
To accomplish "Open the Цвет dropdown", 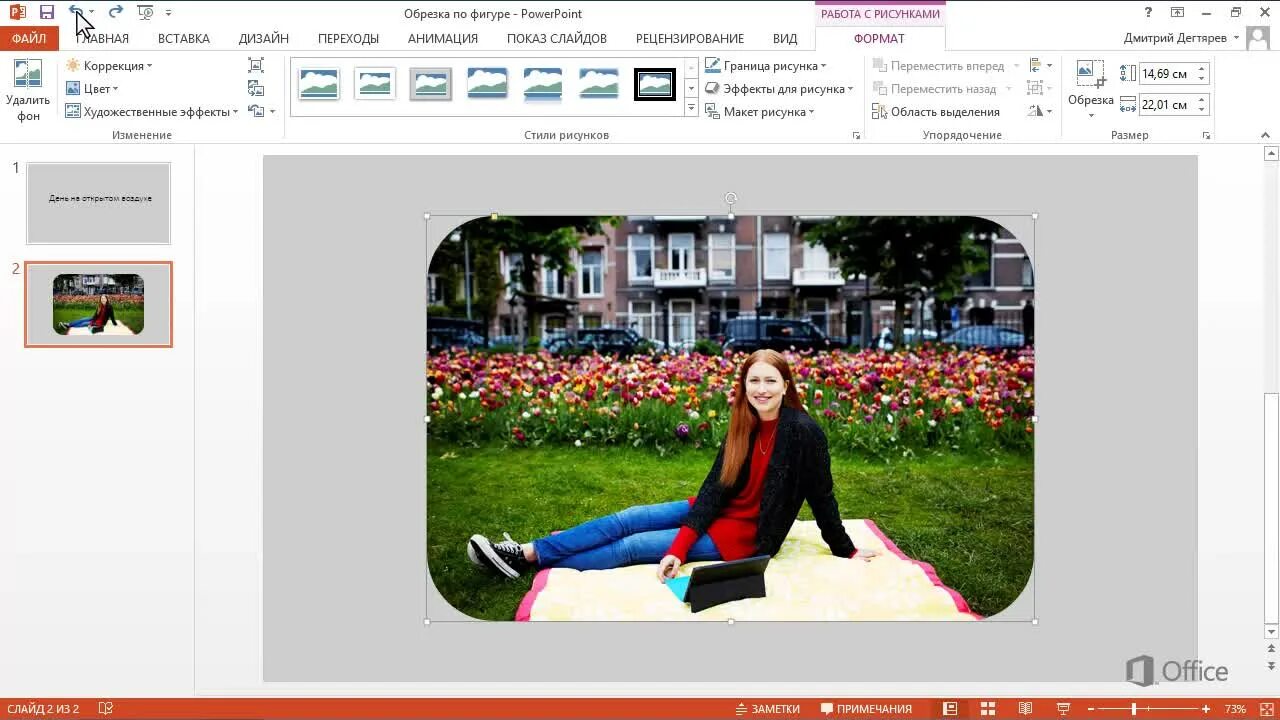I will click(92, 89).
